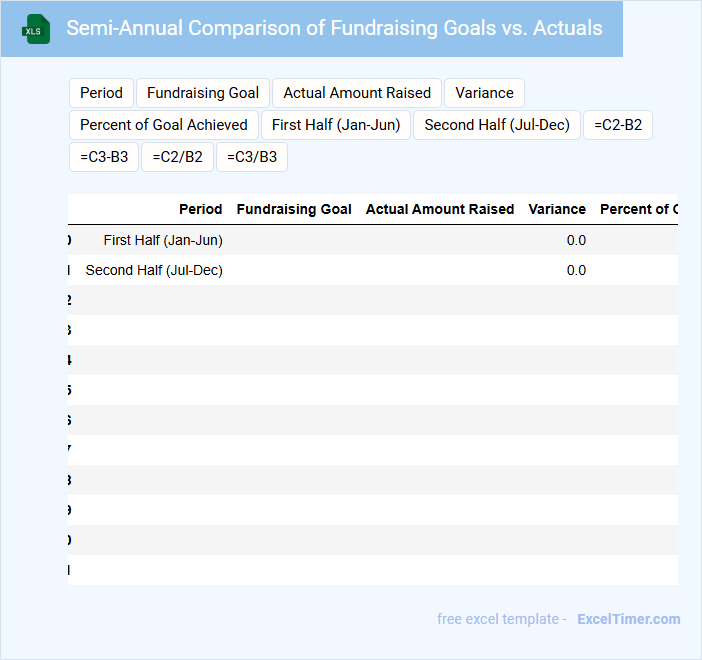Click the Actual Amount Raised tag
The image size is (702, 660).
357,93
